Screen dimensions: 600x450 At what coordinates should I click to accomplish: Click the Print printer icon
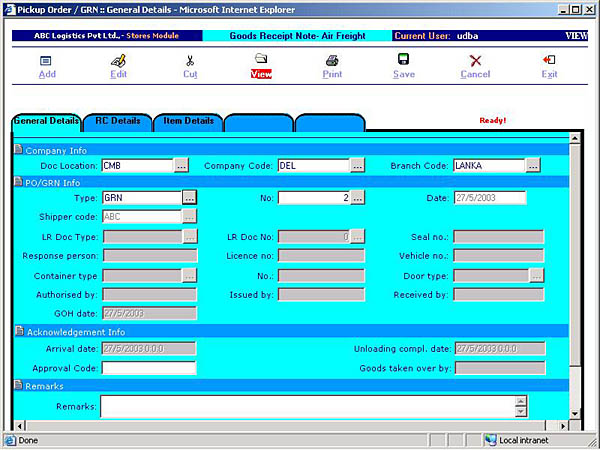pos(332,61)
